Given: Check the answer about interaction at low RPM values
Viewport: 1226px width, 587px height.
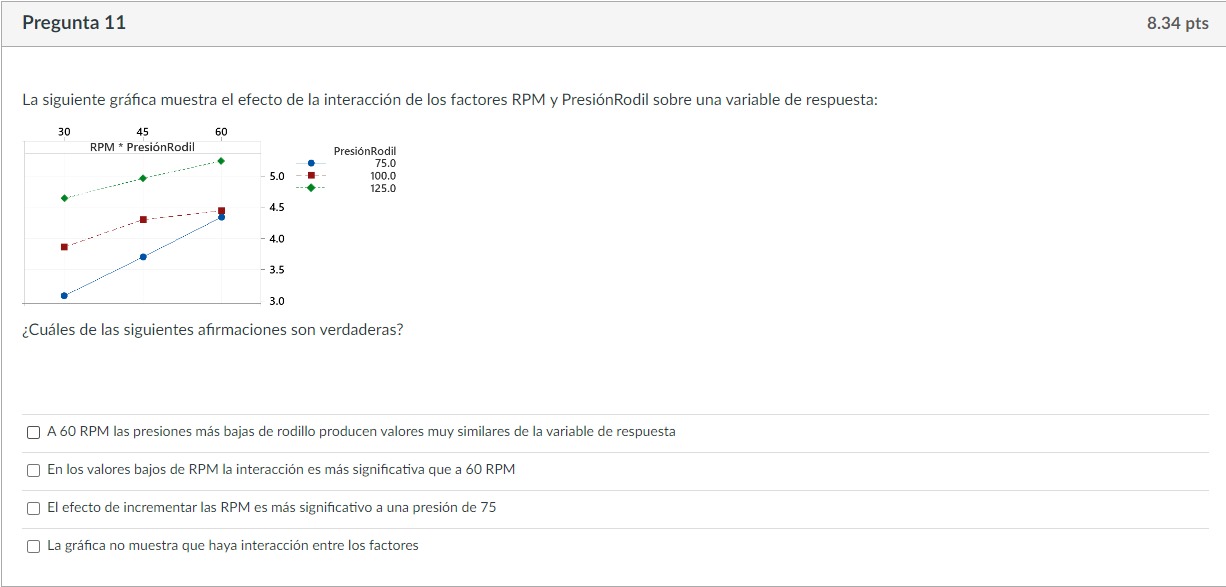Looking at the screenshot, I should [33, 469].
